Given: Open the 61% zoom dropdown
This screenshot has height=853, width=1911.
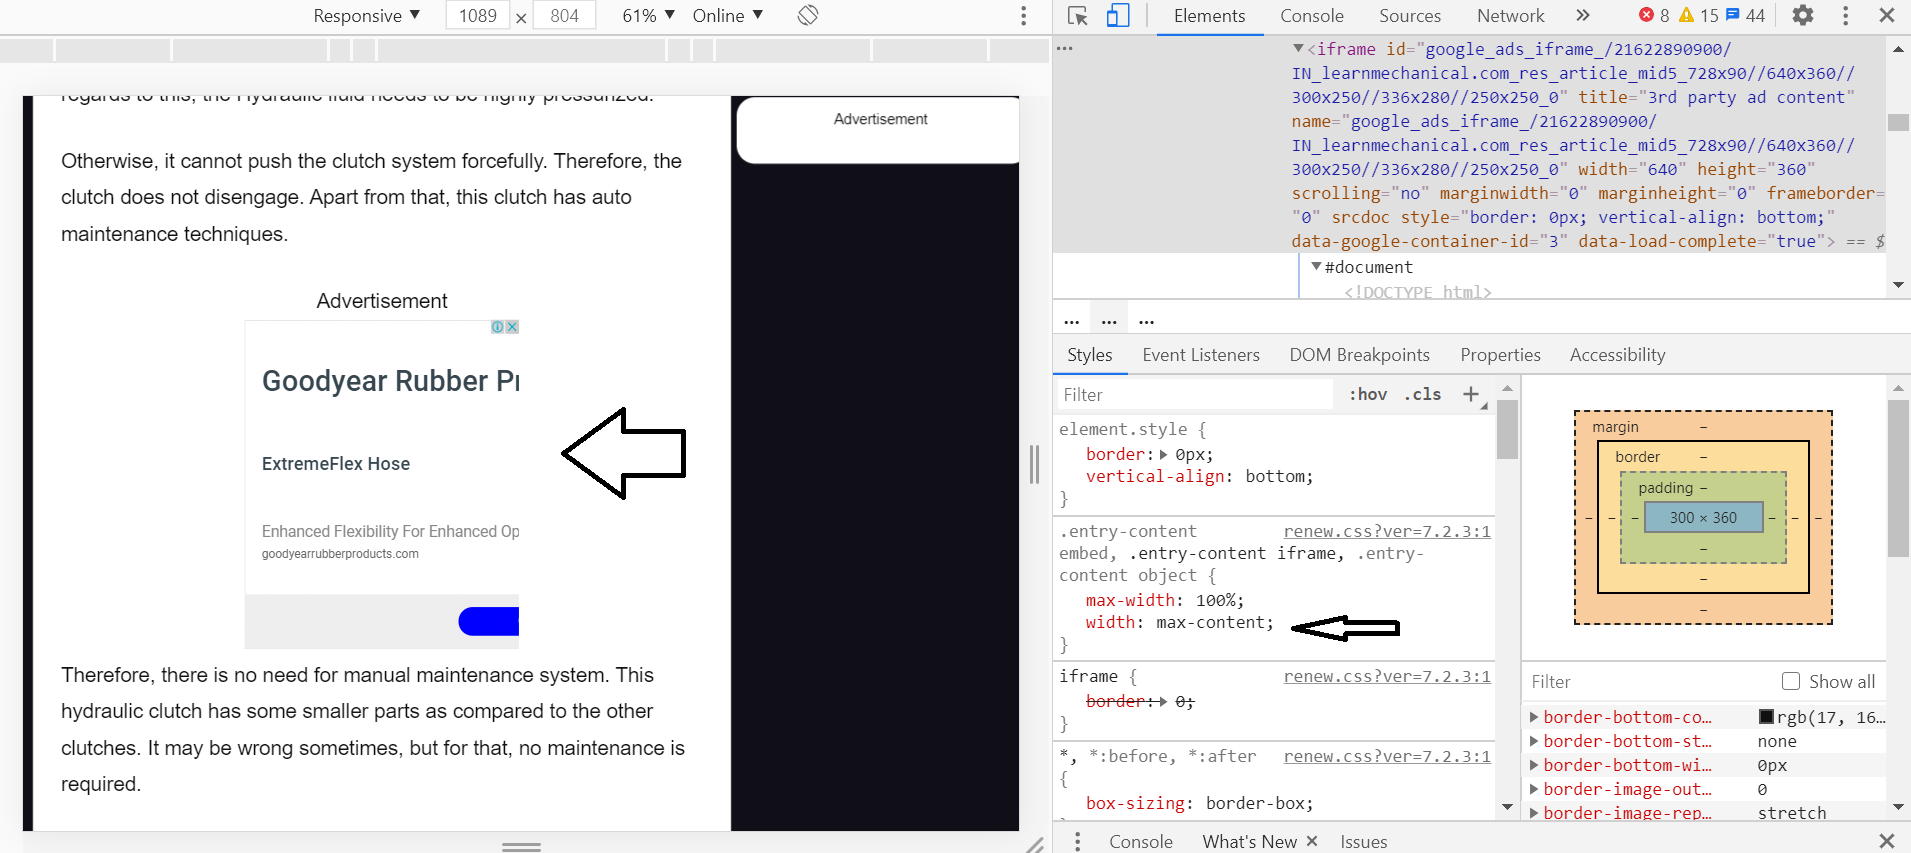Looking at the screenshot, I should (x=648, y=15).
